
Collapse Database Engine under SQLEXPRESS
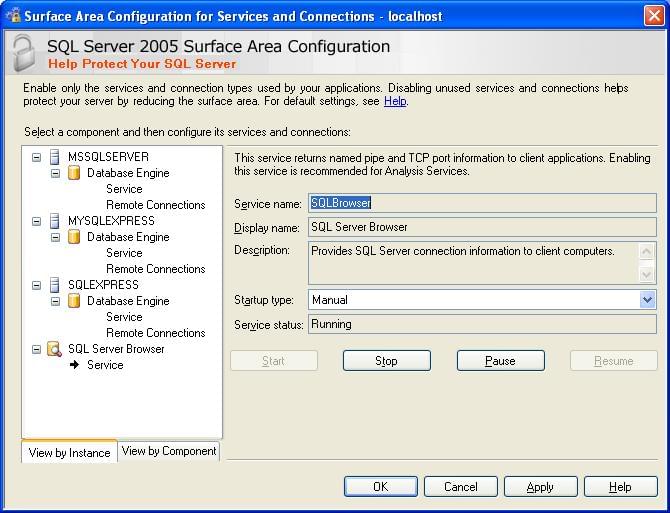coord(56,302)
